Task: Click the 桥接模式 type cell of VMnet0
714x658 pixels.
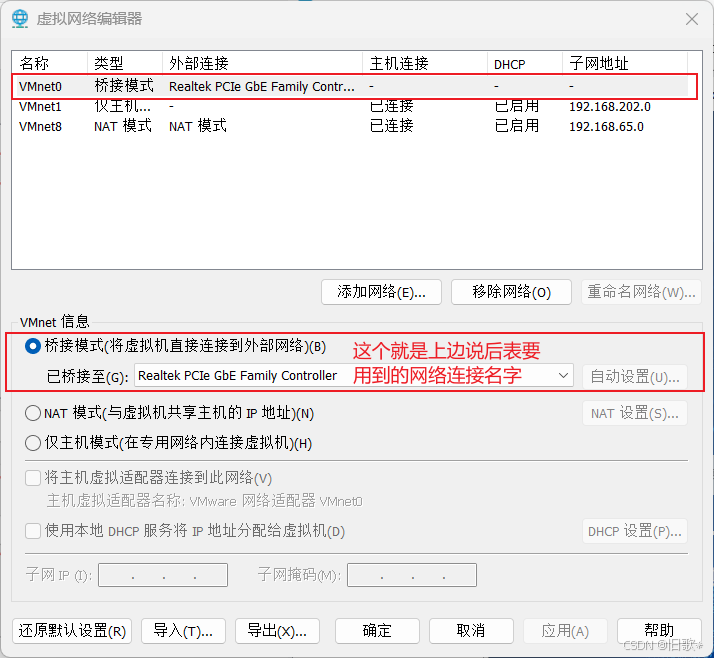Action: tap(124, 86)
